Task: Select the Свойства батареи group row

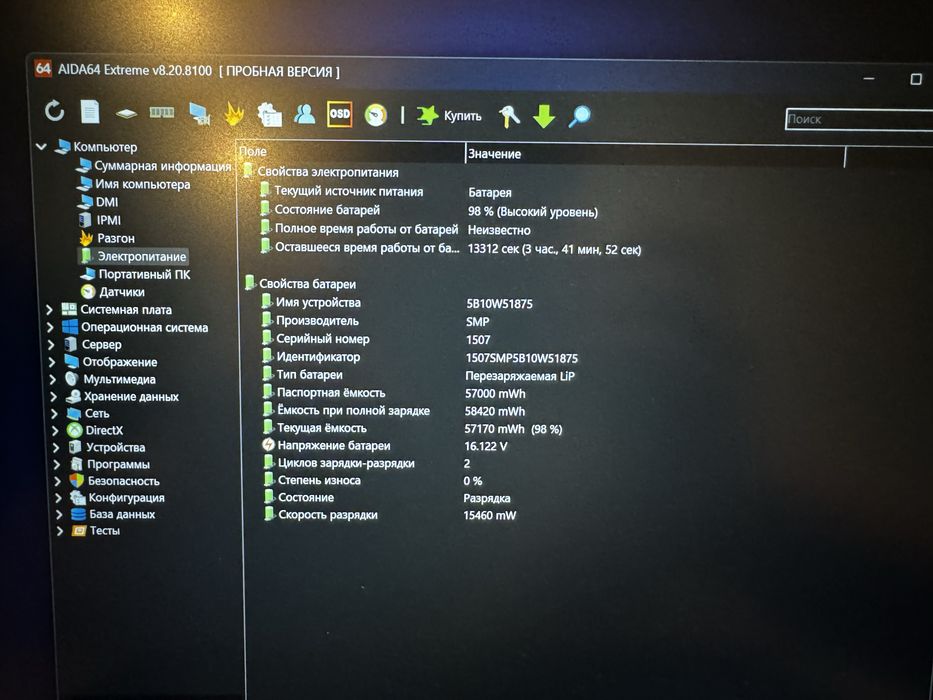Action: click(x=307, y=285)
